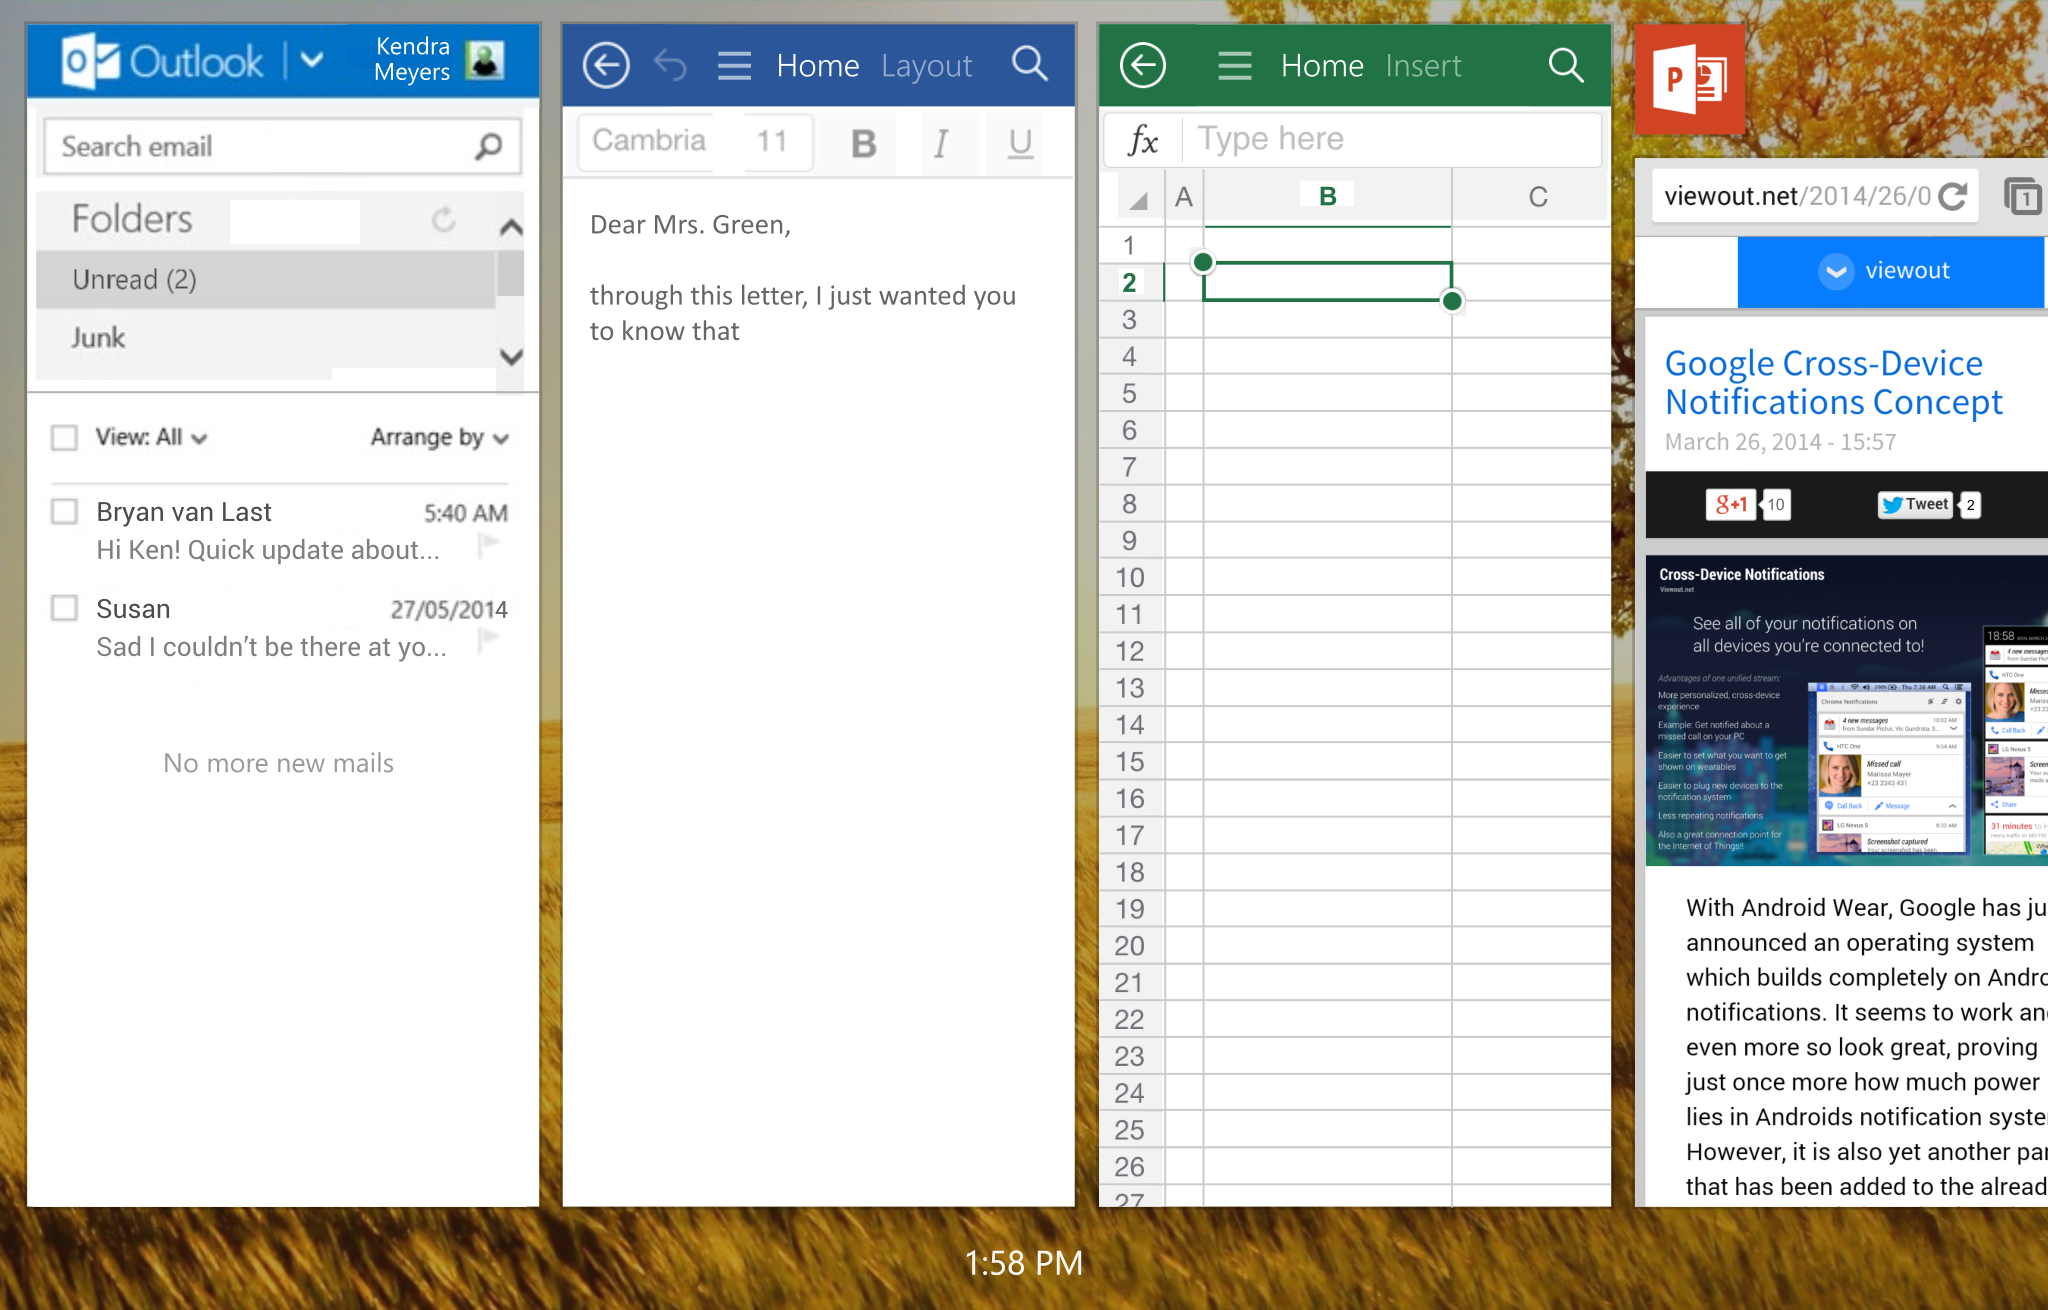
Task: Flag the Bryan van Last email
Action: [489, 545]
